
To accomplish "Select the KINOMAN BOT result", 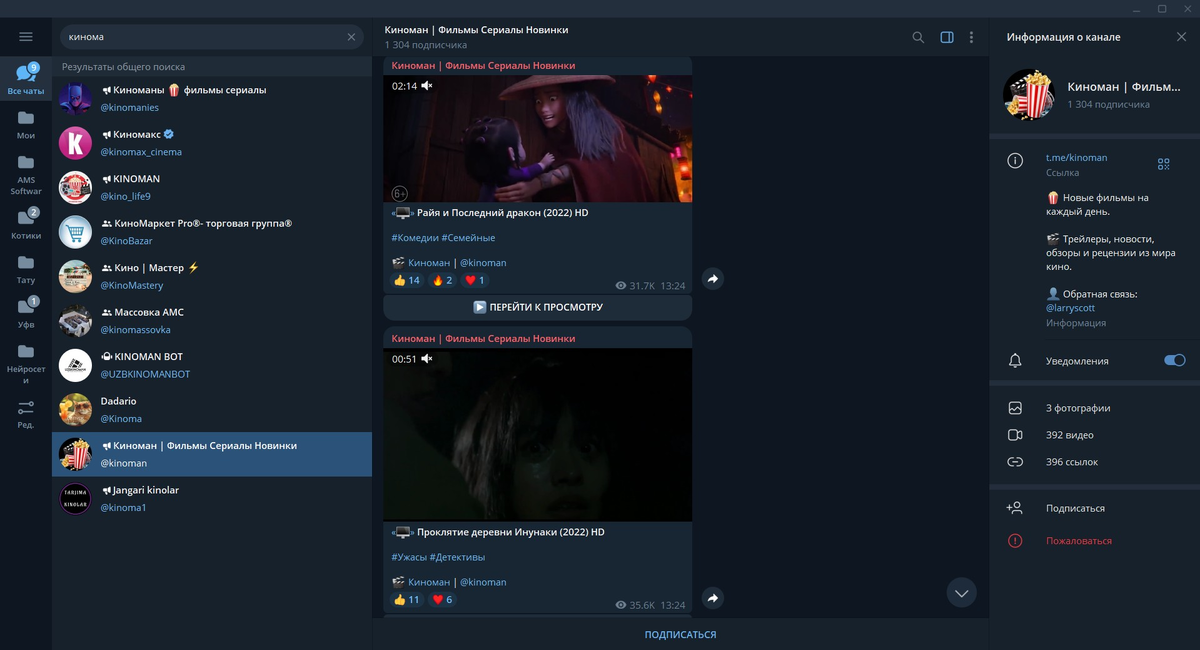I will point(212,365).
